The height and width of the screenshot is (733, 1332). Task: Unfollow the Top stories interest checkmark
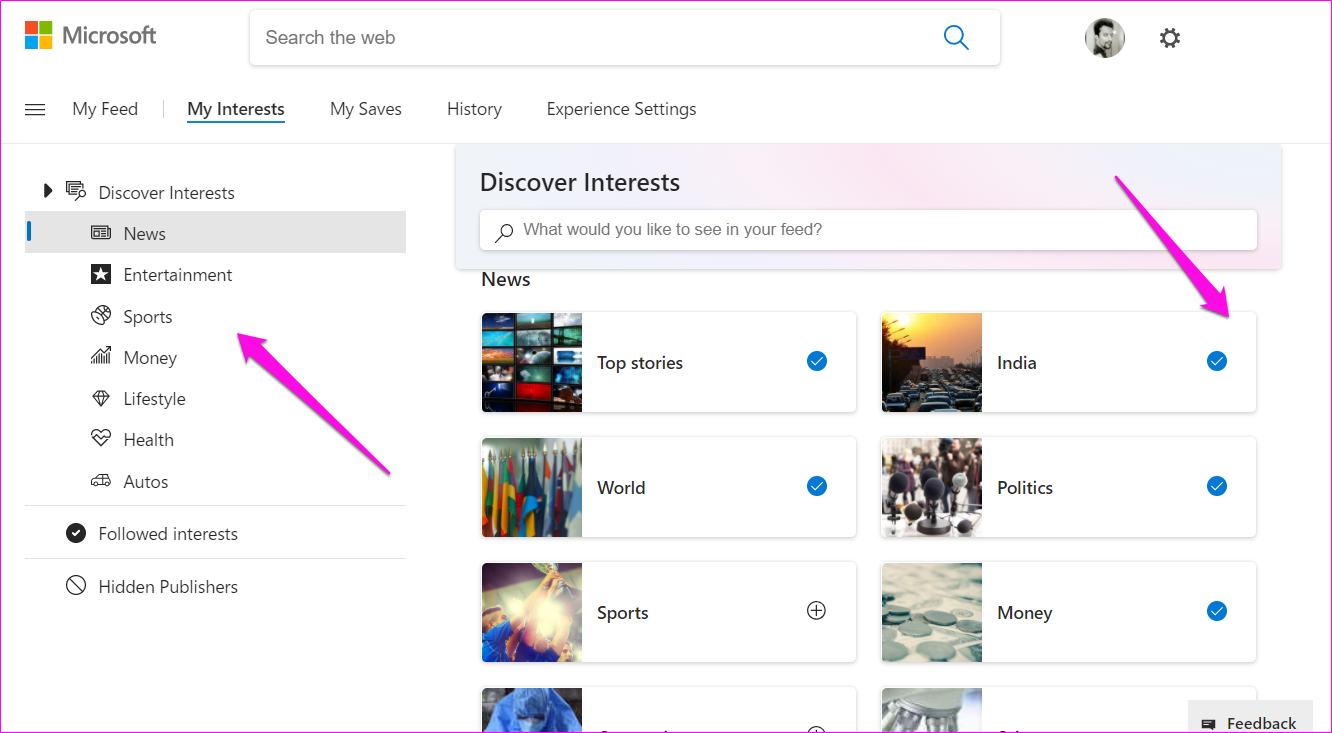817,362
